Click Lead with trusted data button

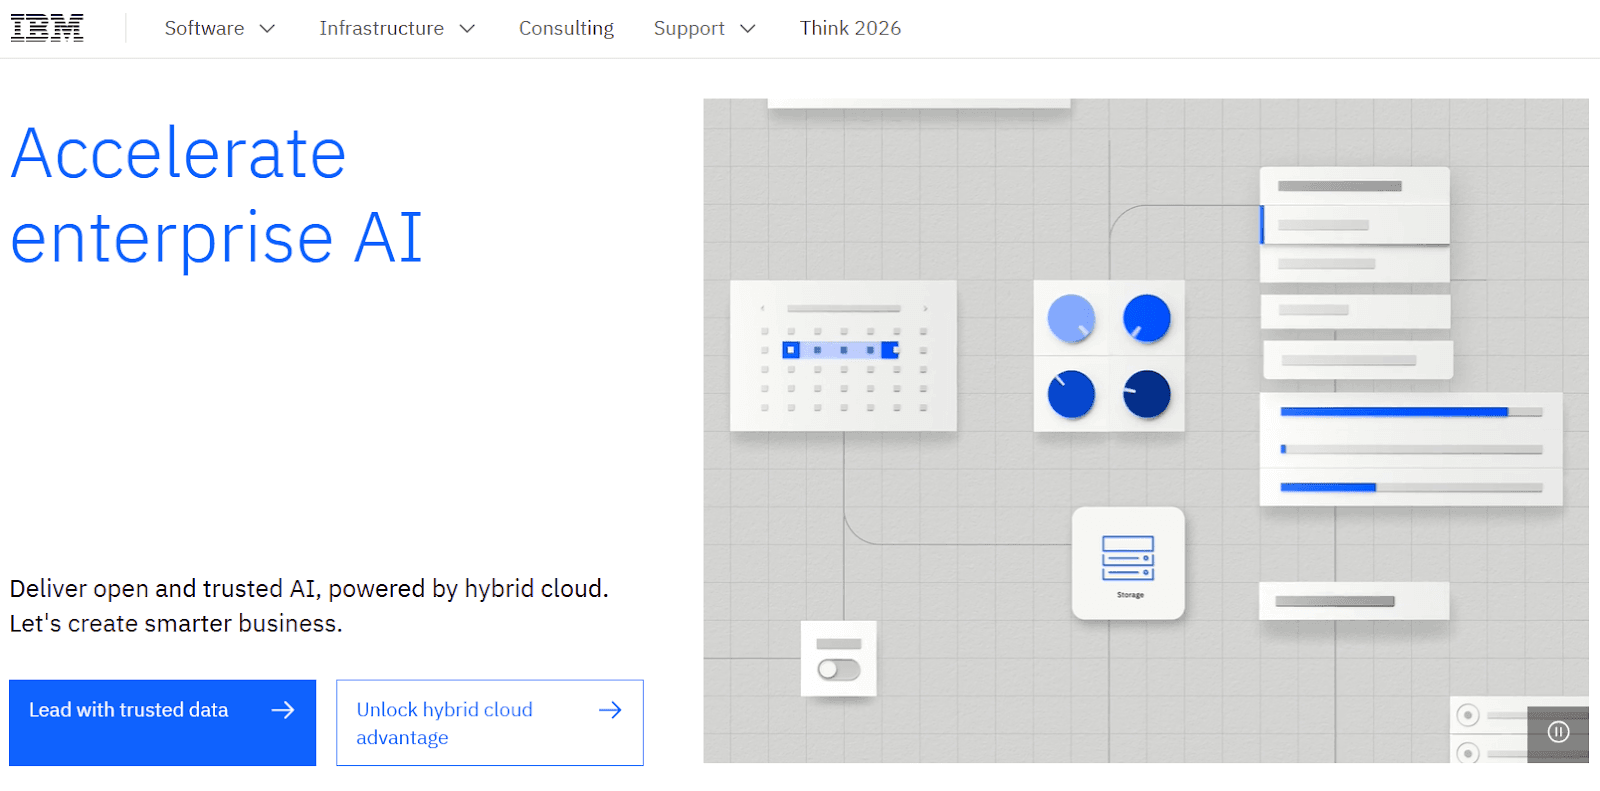[x=162, y=723]
